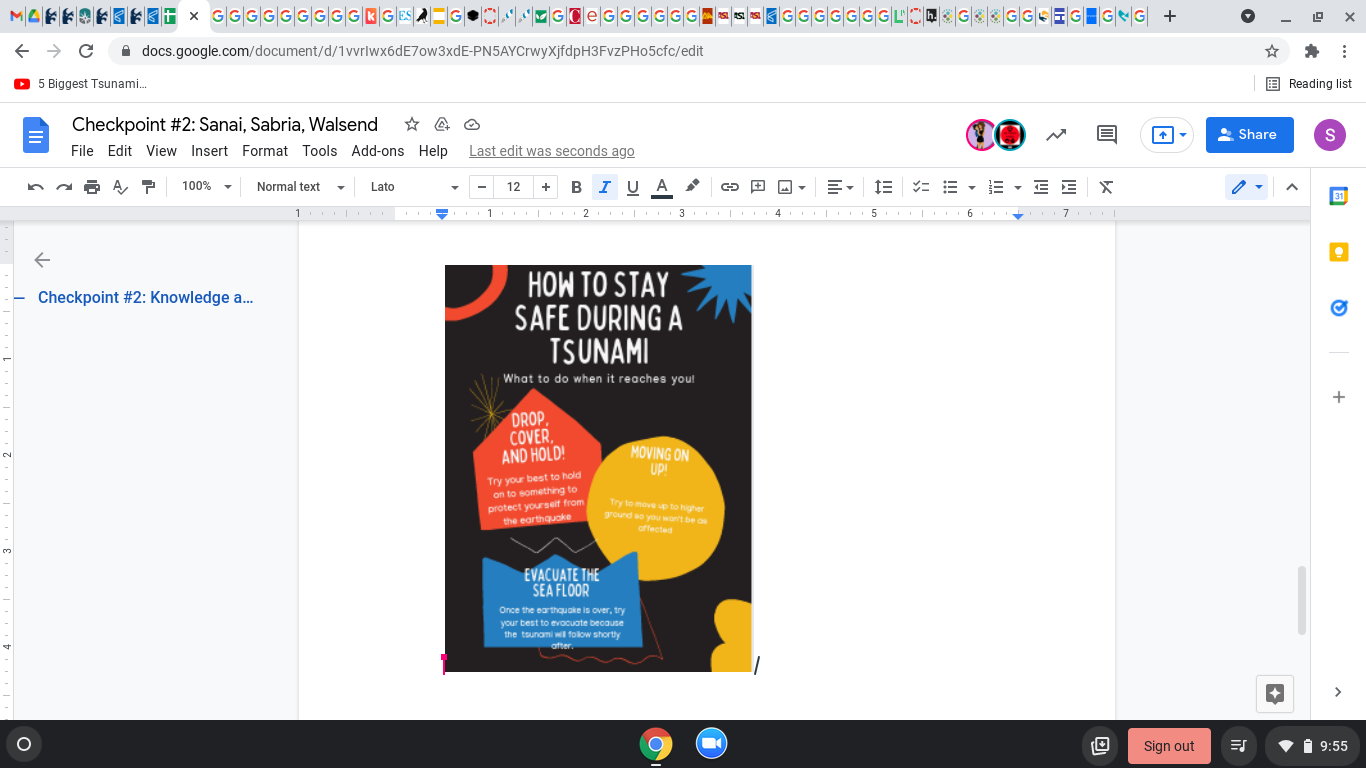Click the print icon in toolbar
The height and width of the screenshot is (768, 1366).
92,187
